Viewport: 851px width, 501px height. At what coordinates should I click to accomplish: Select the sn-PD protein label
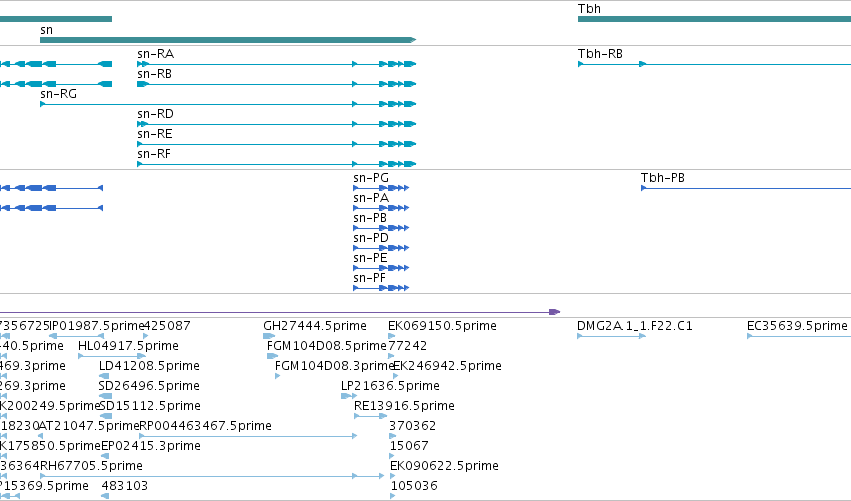pos(371,238)
